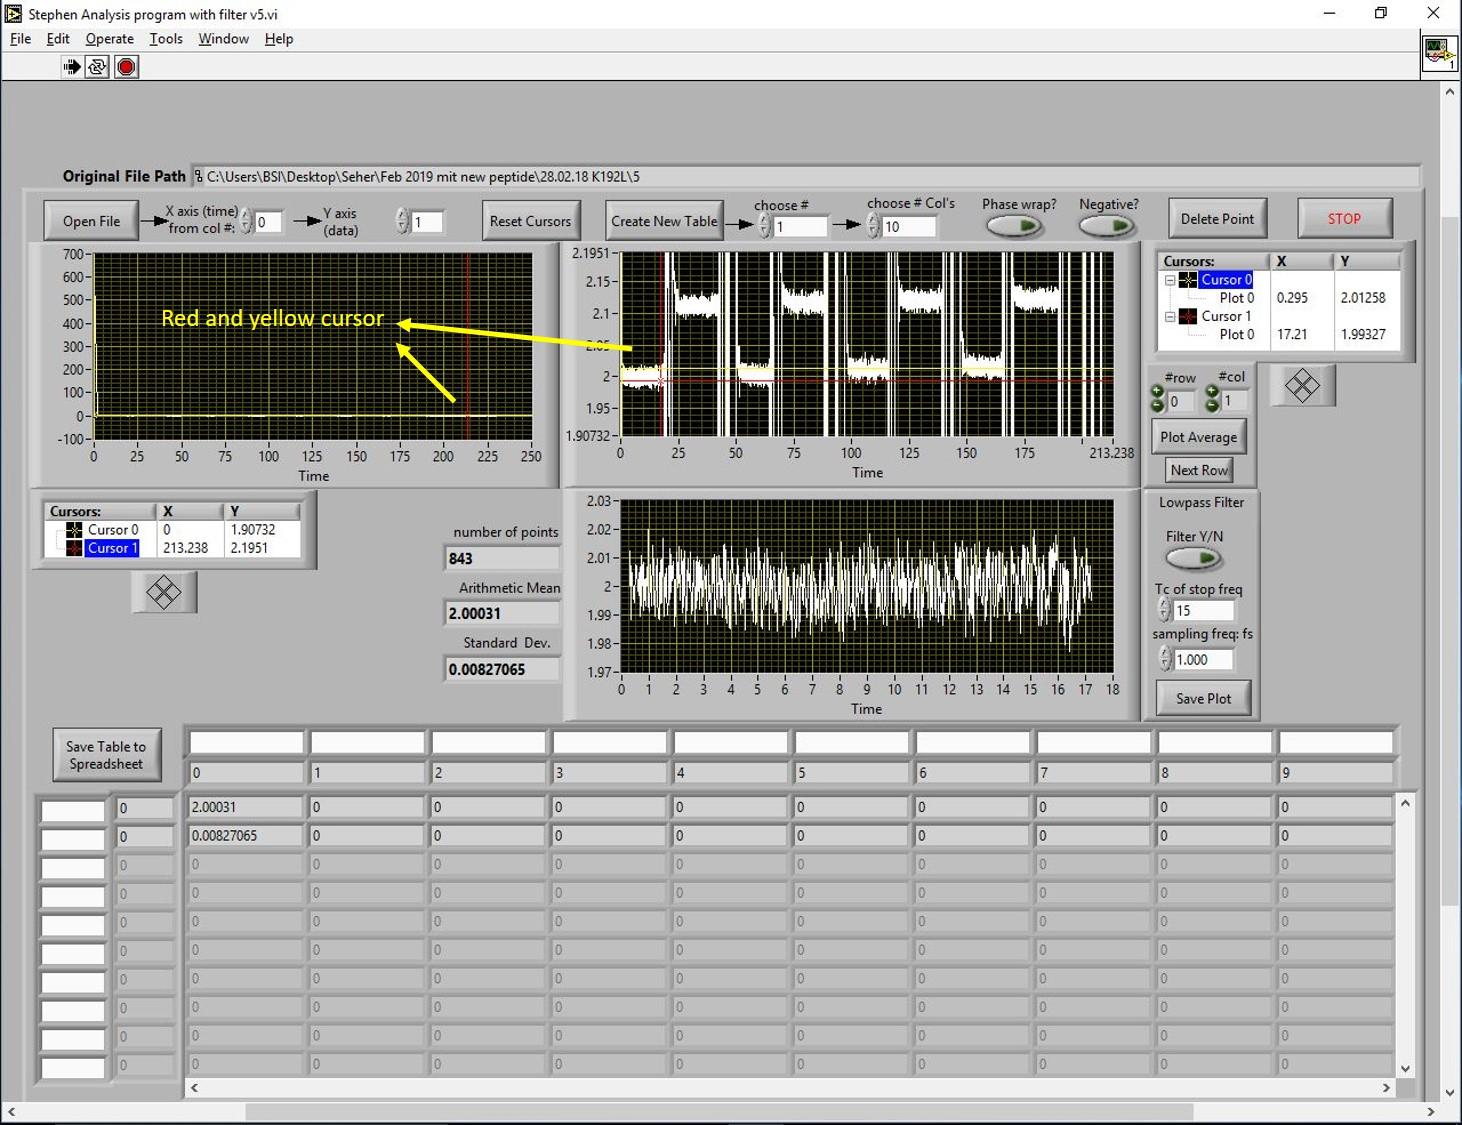Click the Save Table to Spreadsheet button
Image resolution: width=1462 pixels, height=1125 pixels.
click(106, 755)
